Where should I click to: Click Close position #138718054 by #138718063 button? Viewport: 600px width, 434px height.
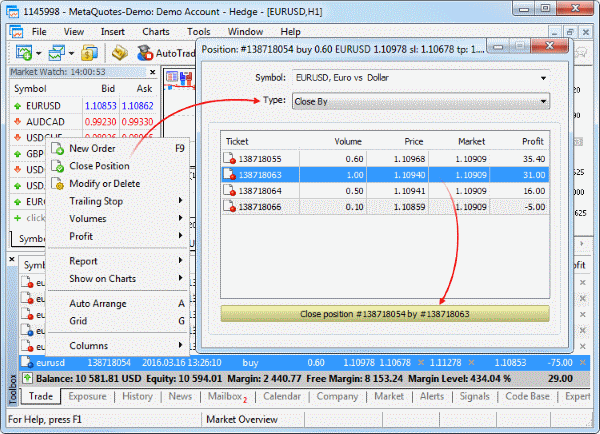(385, 314)
